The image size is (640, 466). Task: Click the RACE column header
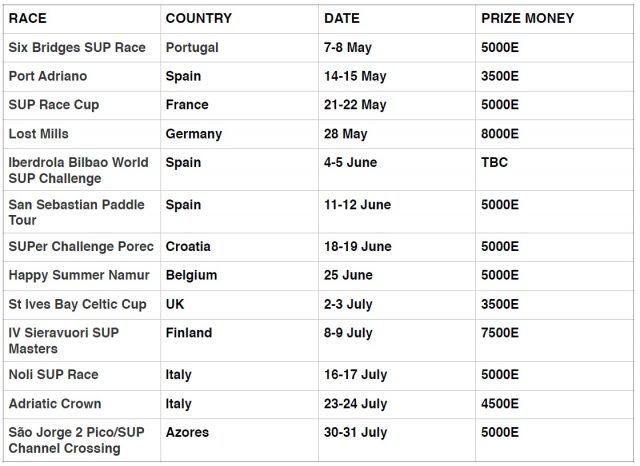(28, 18)
